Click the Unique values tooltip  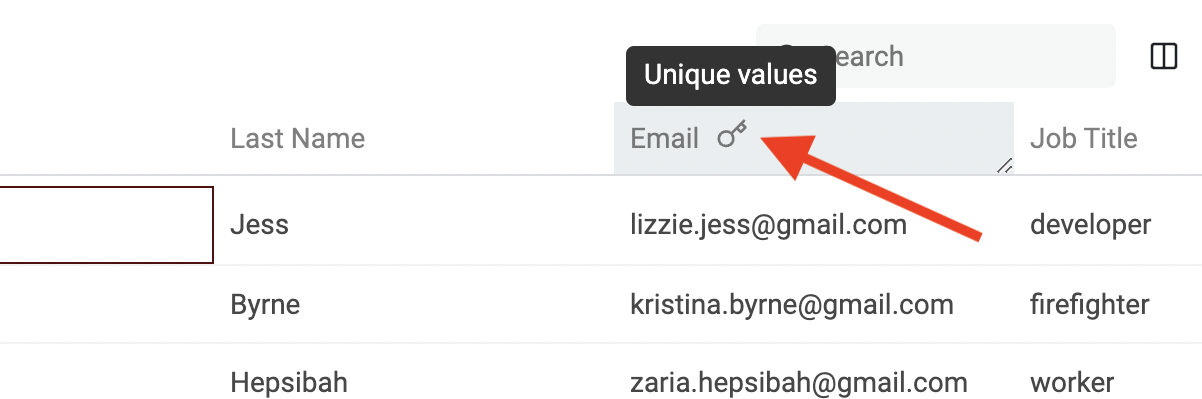tap(730, 75)
